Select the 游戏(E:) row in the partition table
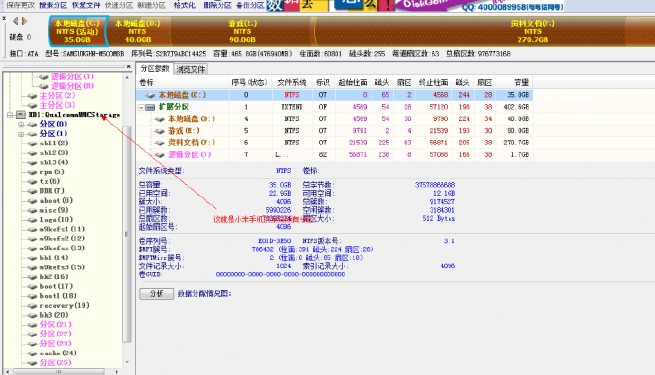Viewport: 655px width, 375px height. click(x=335, y=131)
